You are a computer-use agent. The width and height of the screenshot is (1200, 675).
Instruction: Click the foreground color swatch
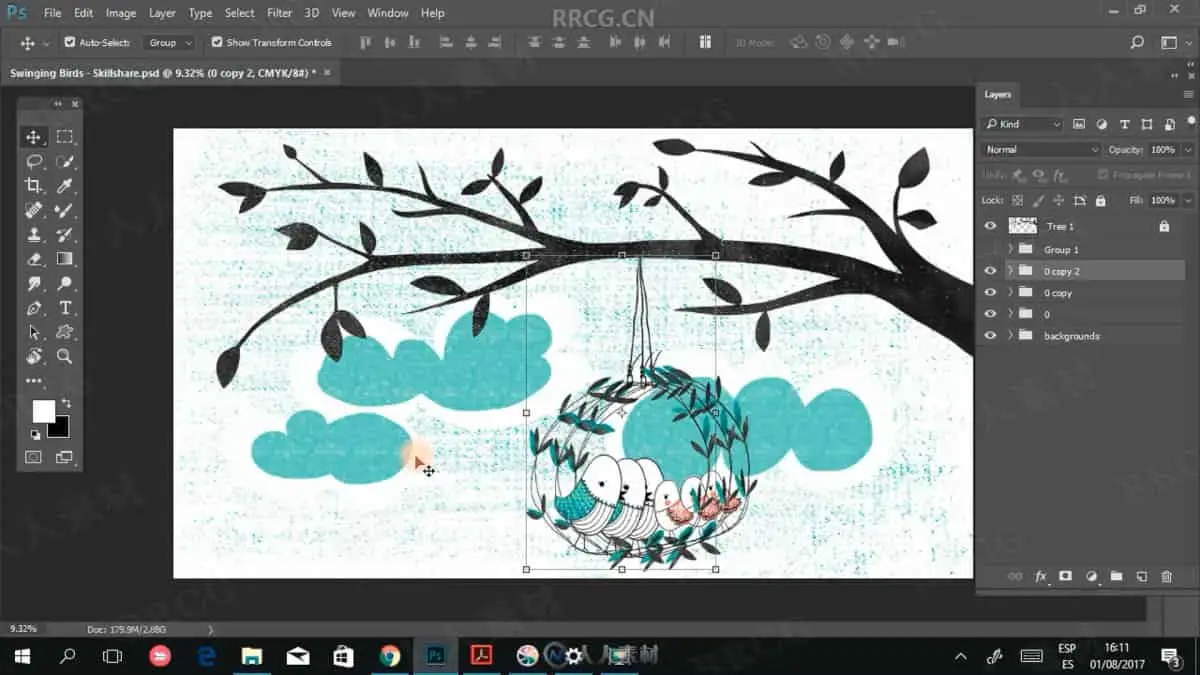point(43,412)
